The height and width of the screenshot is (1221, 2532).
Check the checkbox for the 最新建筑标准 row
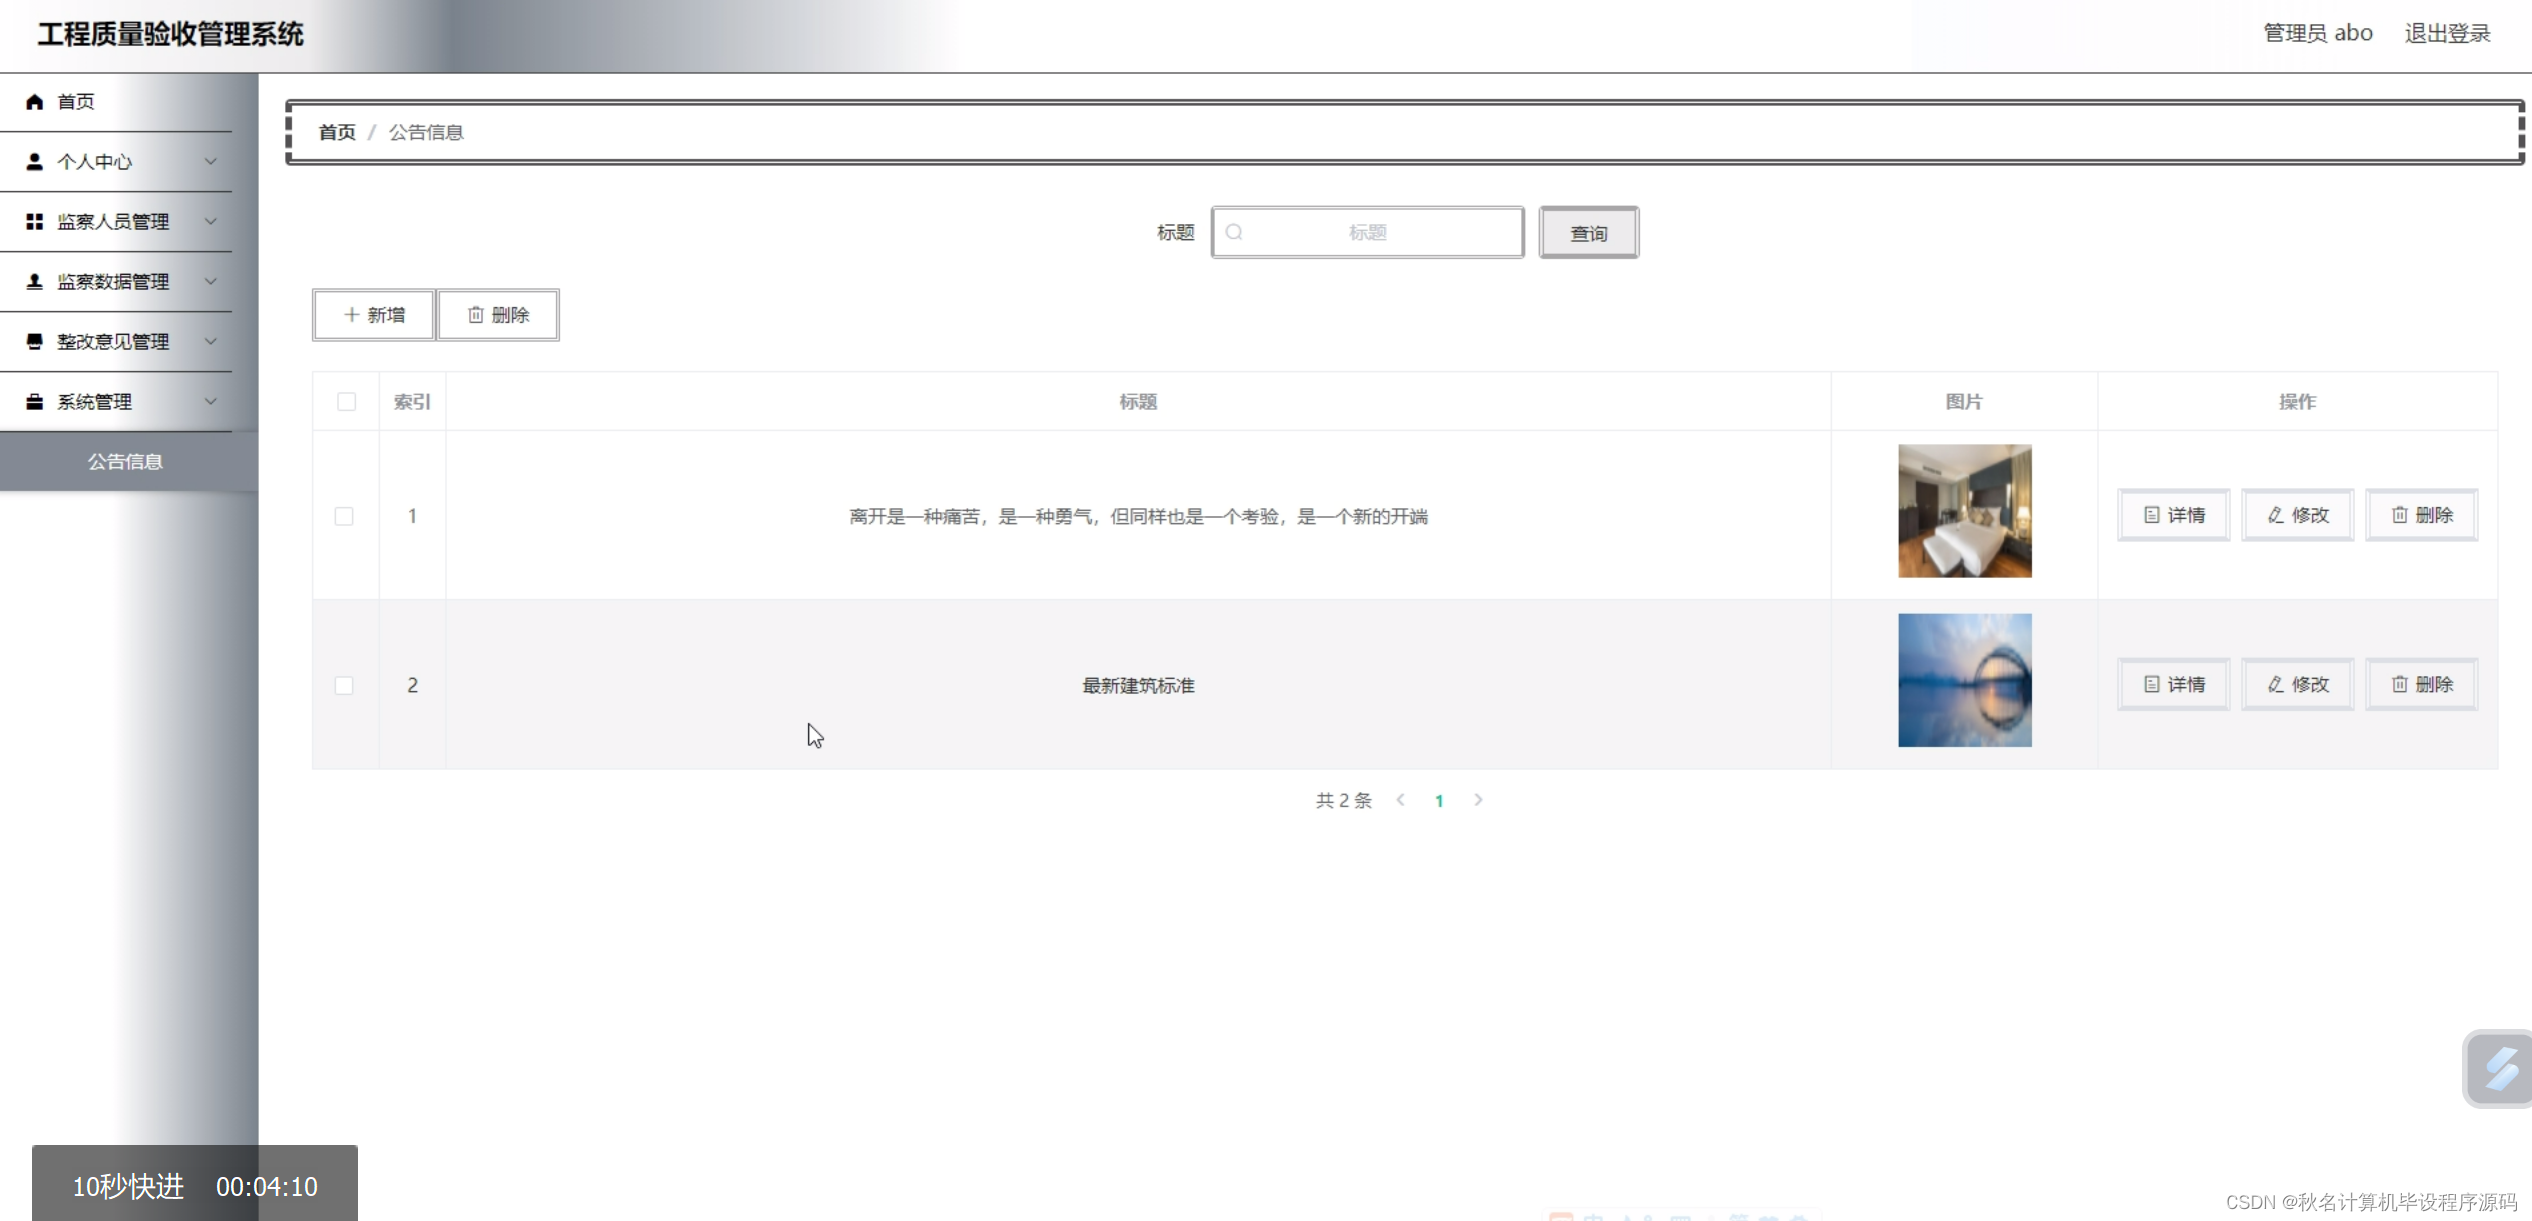pyautogui.click(x=344, y=685)
